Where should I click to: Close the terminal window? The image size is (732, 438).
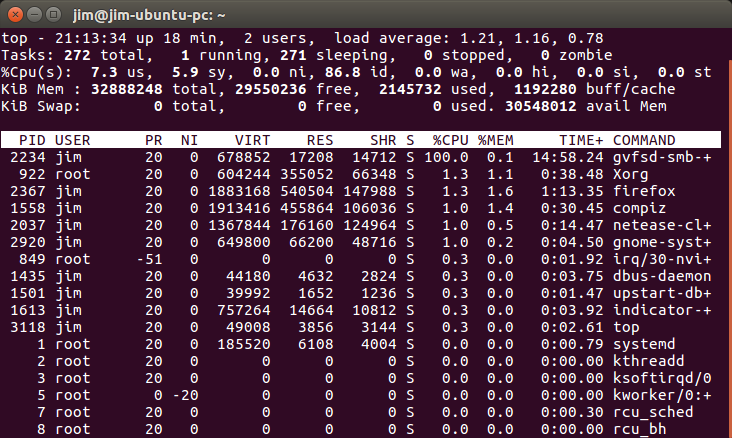[x=15, y=15]
